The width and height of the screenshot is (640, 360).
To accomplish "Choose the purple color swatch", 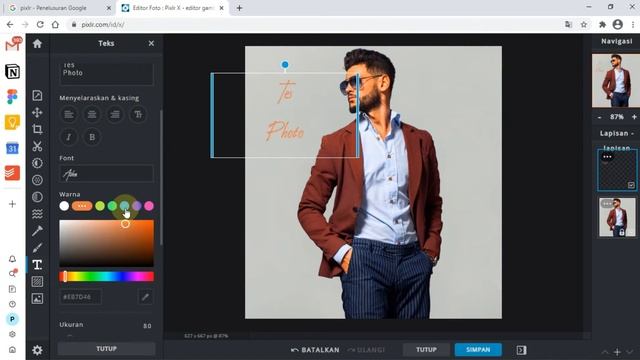I will click(x=137, y=206).
